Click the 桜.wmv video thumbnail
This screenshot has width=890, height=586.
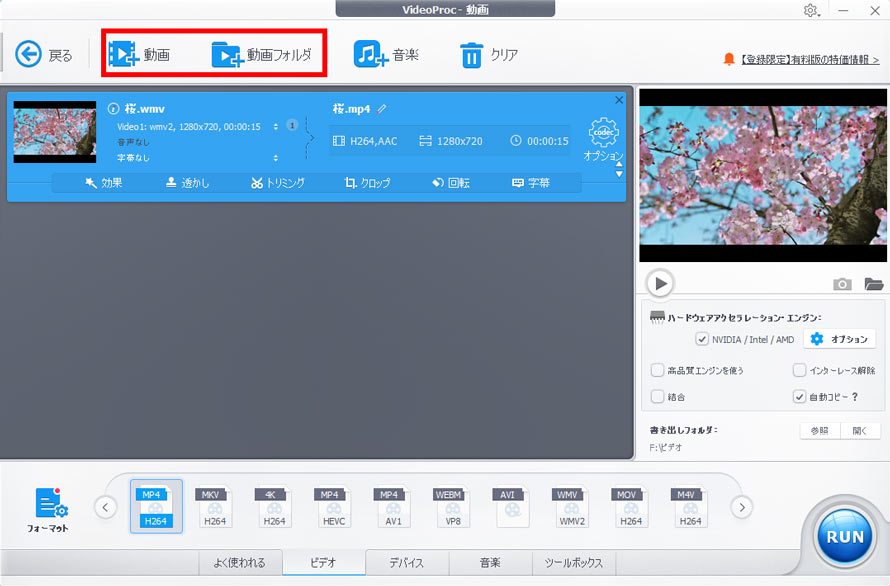54,132
